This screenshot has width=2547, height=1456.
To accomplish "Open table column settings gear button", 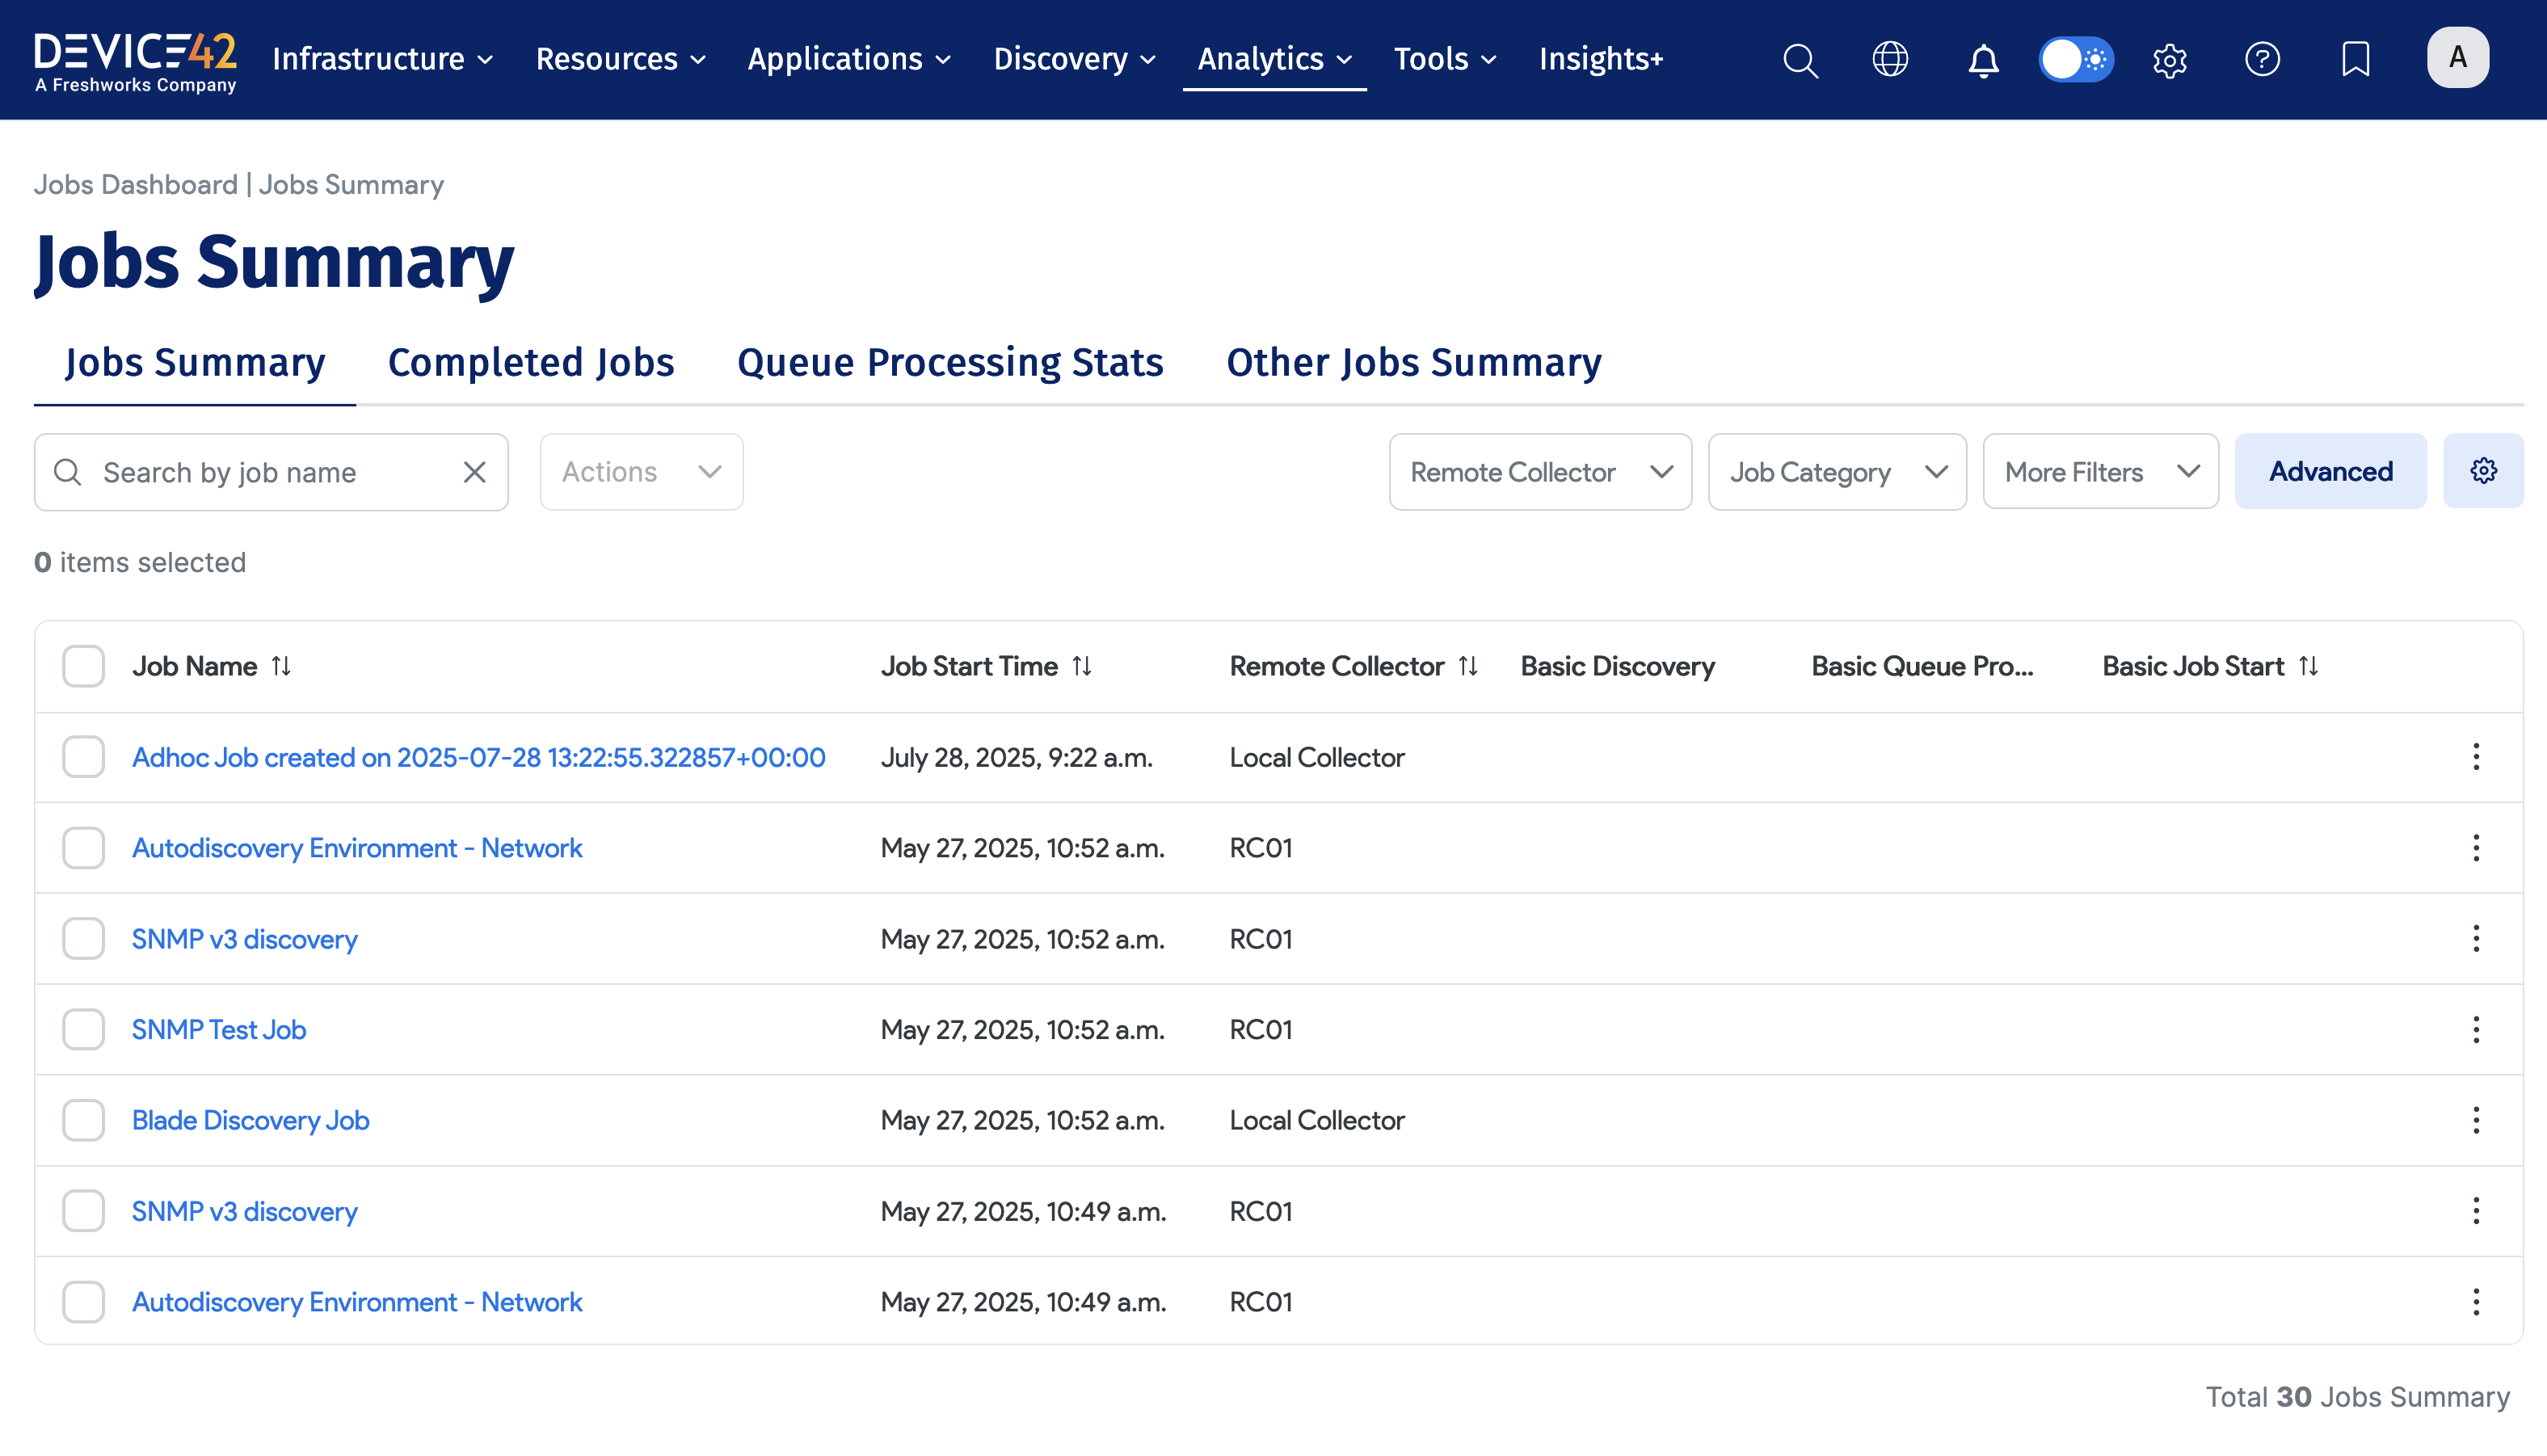I will (2483, 471).
